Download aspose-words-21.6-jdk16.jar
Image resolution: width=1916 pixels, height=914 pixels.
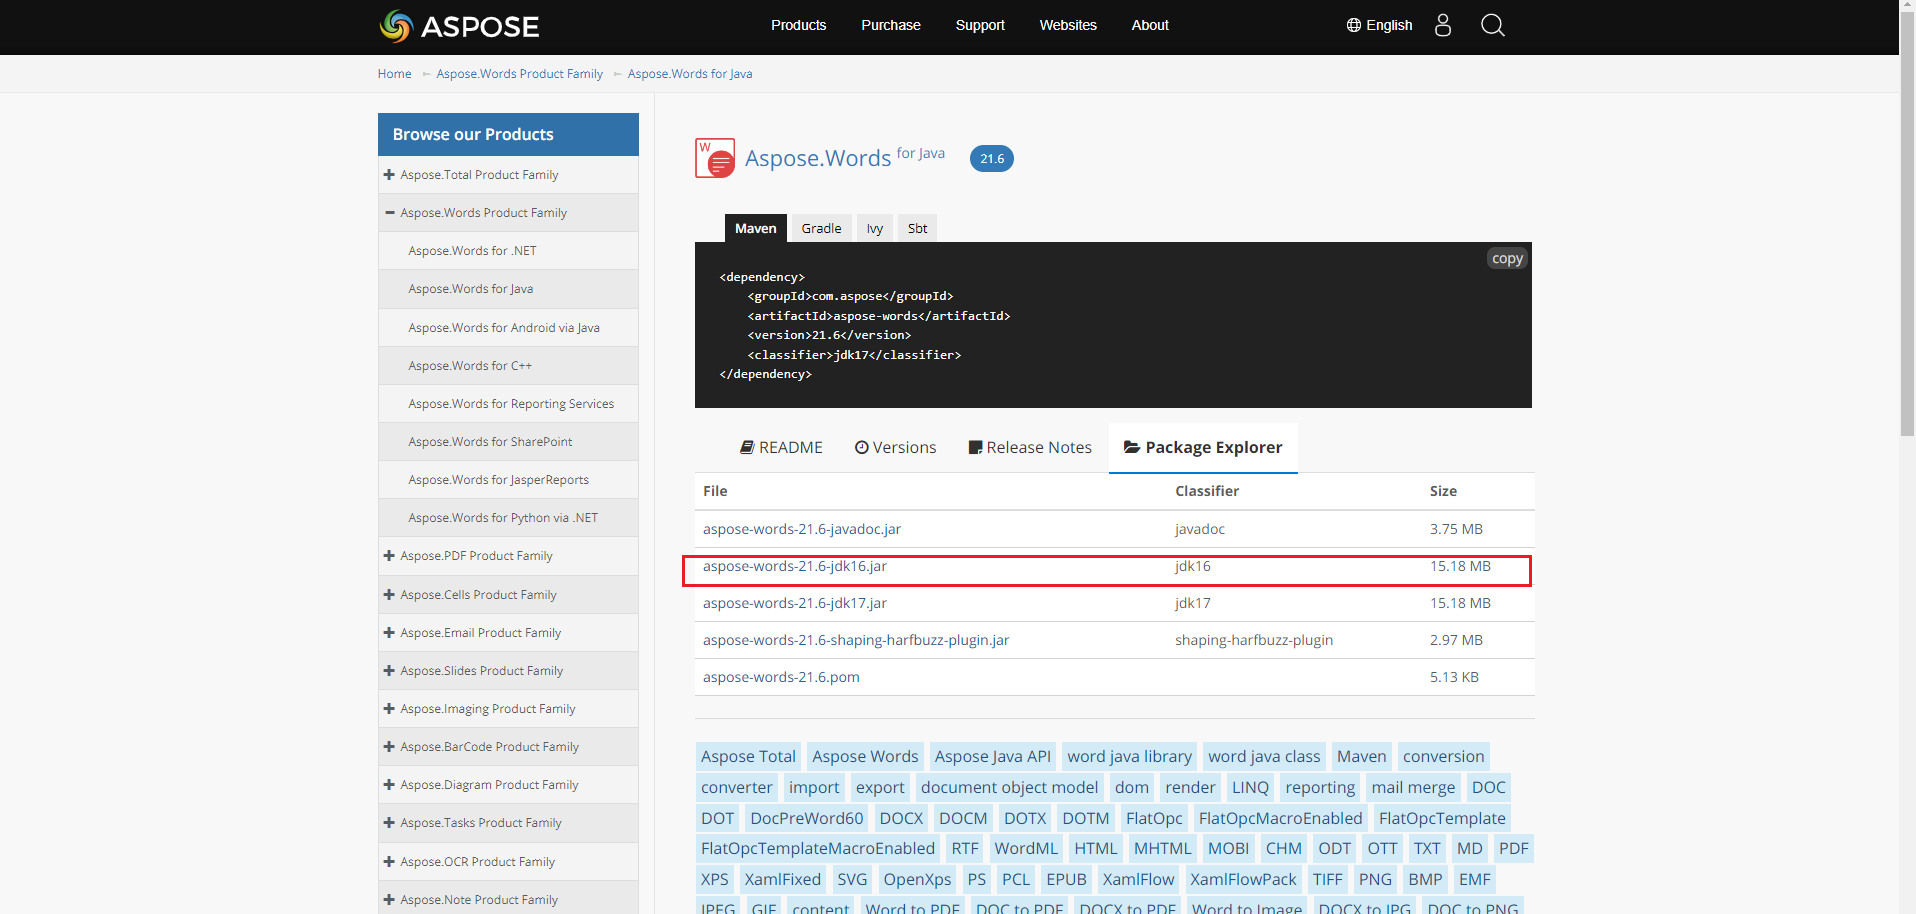tap(795, 566)
